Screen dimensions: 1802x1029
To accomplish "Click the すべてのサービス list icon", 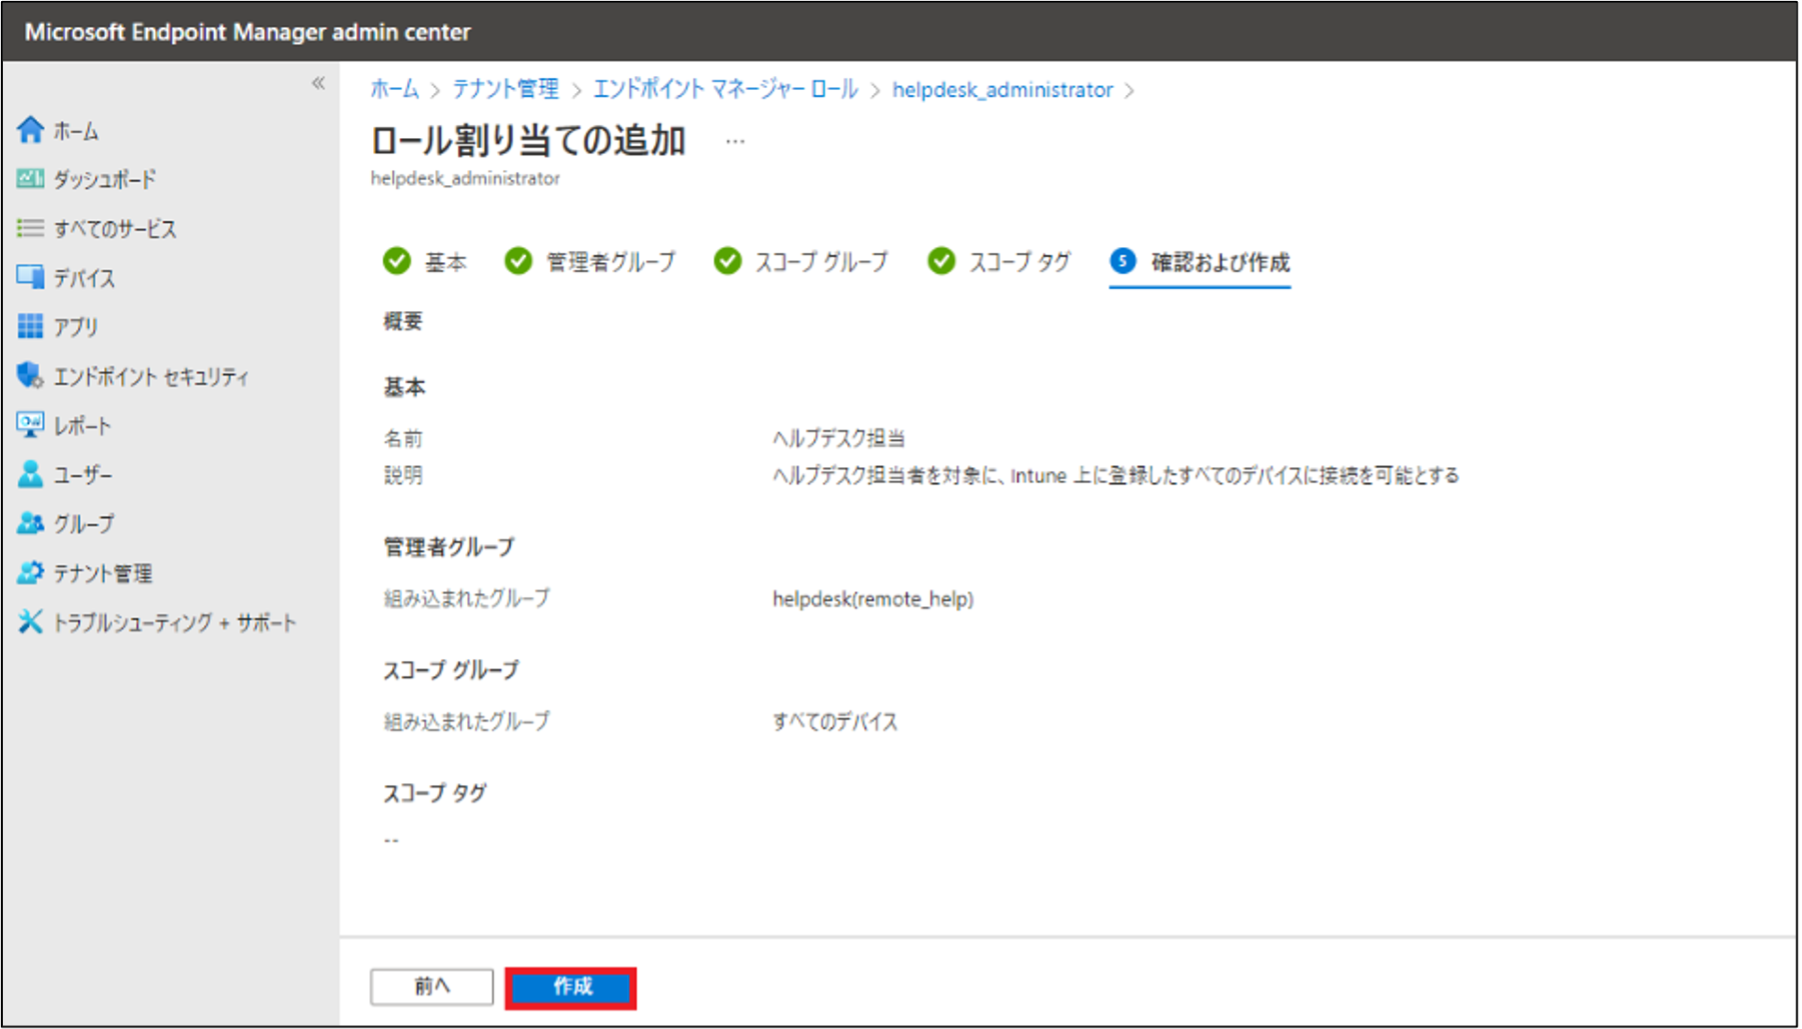I will pos(31,228).
